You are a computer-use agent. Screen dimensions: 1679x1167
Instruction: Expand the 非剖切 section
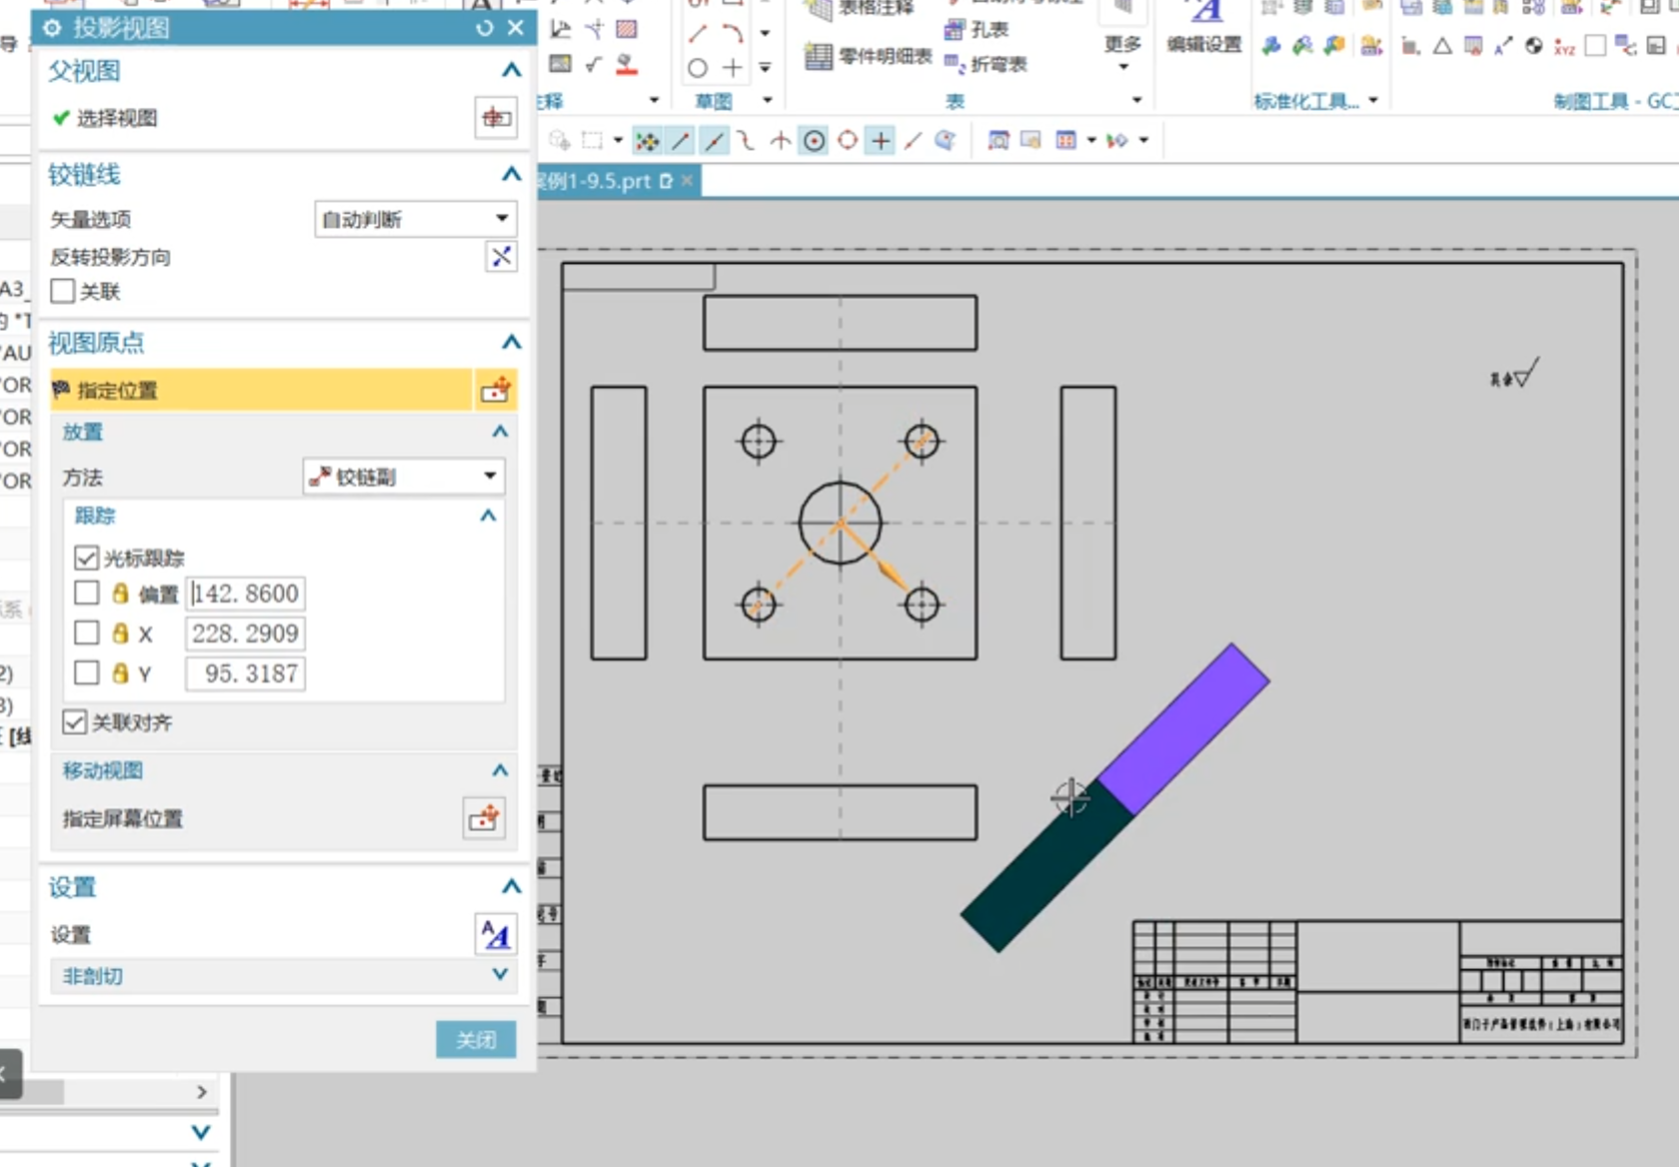tap(500, 975)
